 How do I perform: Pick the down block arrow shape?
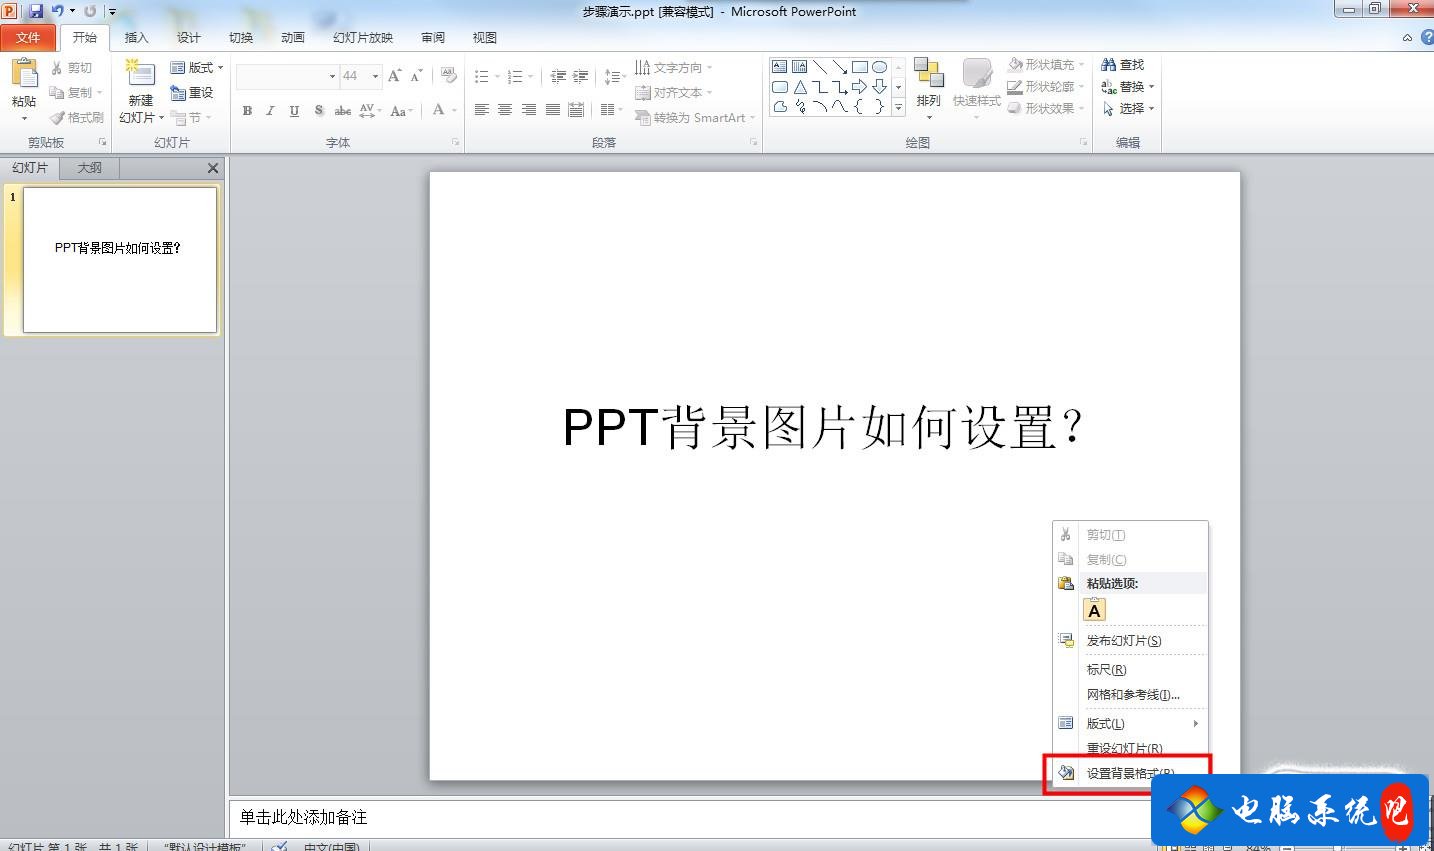coord(879,87)
